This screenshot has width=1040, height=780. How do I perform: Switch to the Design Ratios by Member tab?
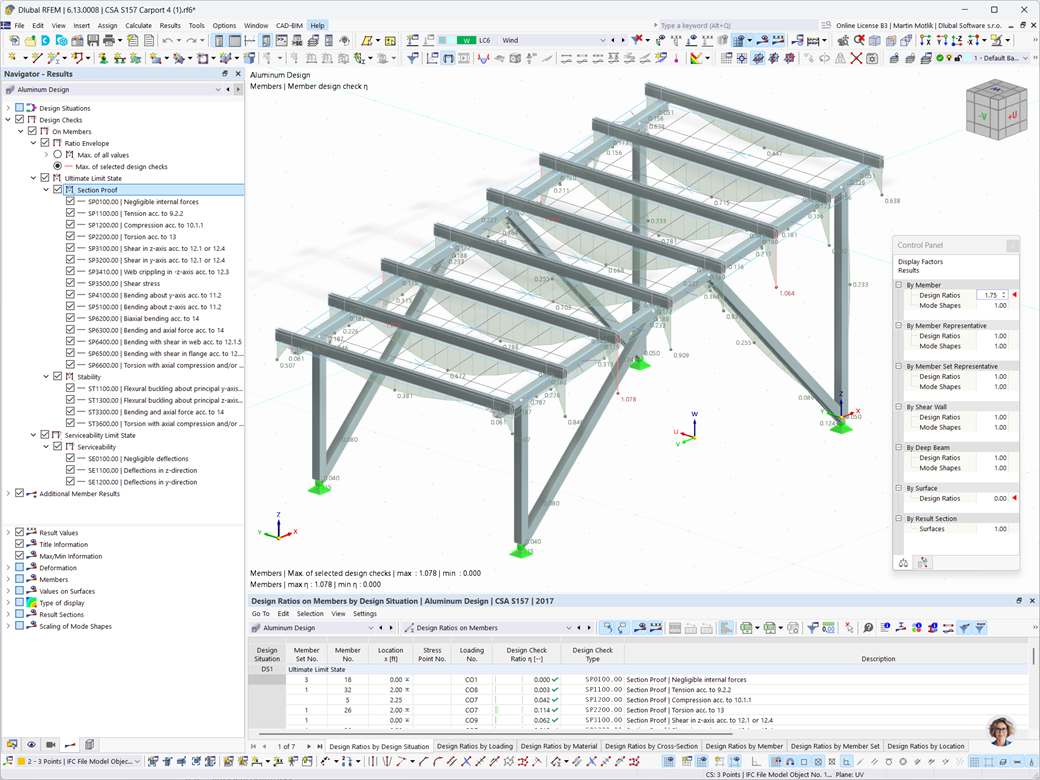(x=744, y=747)
